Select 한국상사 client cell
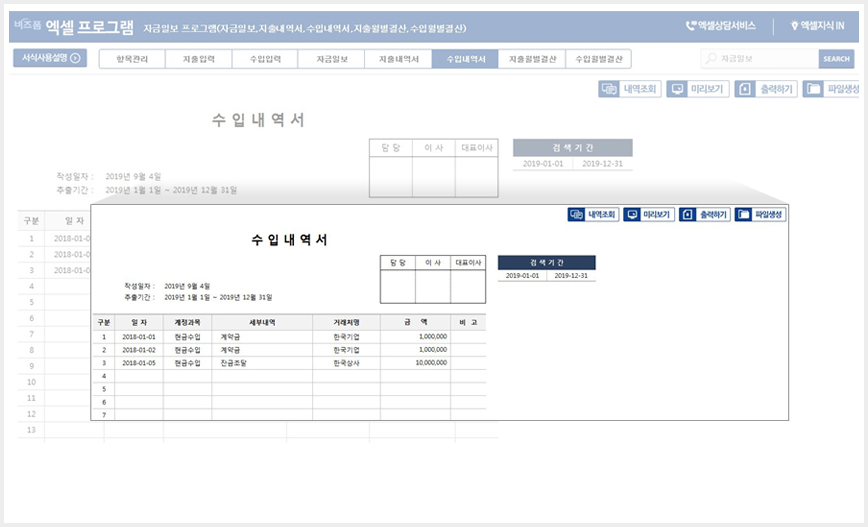Image resolution: width=868 pixels, height=527 pixels. (x=346, y=363)
